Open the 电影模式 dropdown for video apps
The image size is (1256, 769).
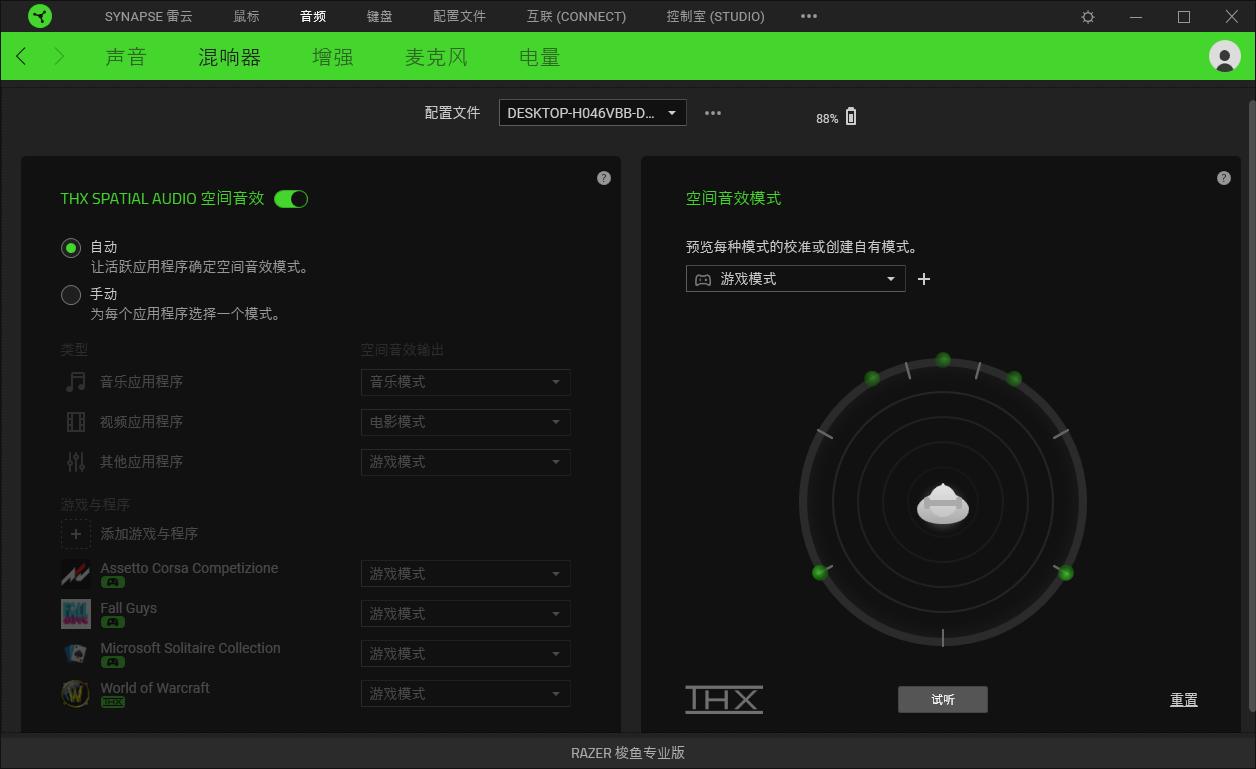point(465,422)
